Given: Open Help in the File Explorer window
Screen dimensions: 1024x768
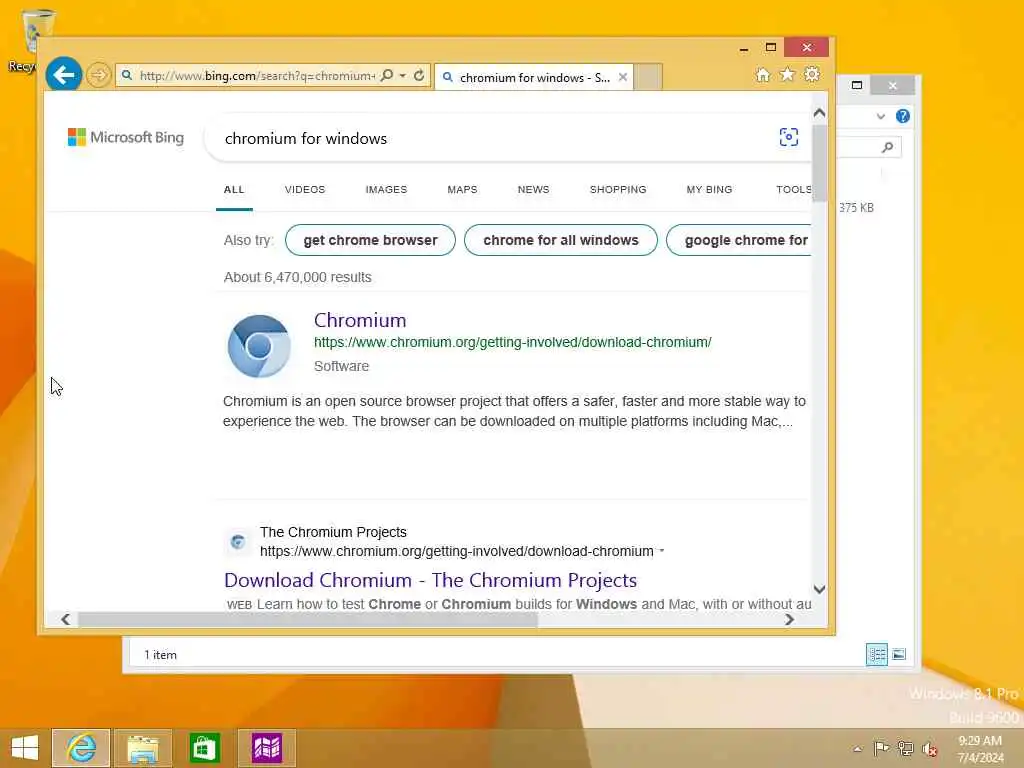Looking at the screenshot, I should coord(903,116).
